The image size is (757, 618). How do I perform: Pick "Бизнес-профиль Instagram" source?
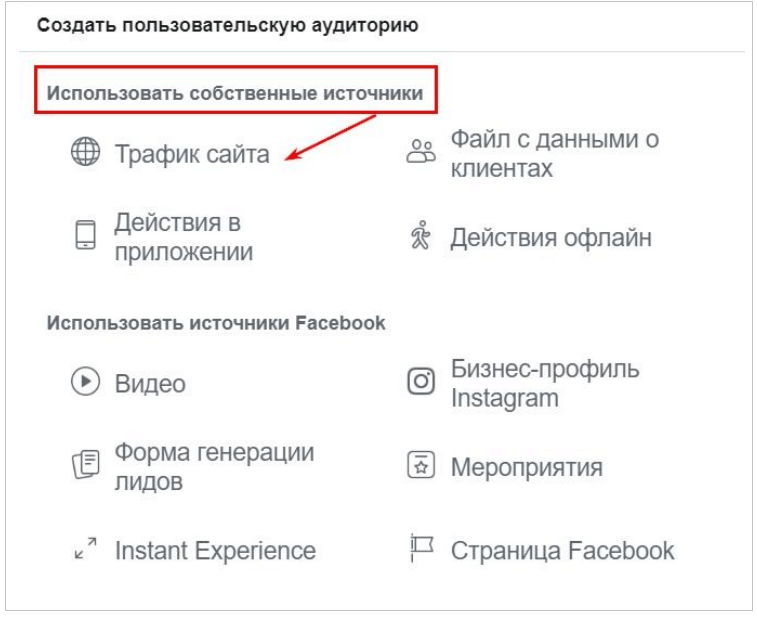pyautogui.click(x=544, y=383)
